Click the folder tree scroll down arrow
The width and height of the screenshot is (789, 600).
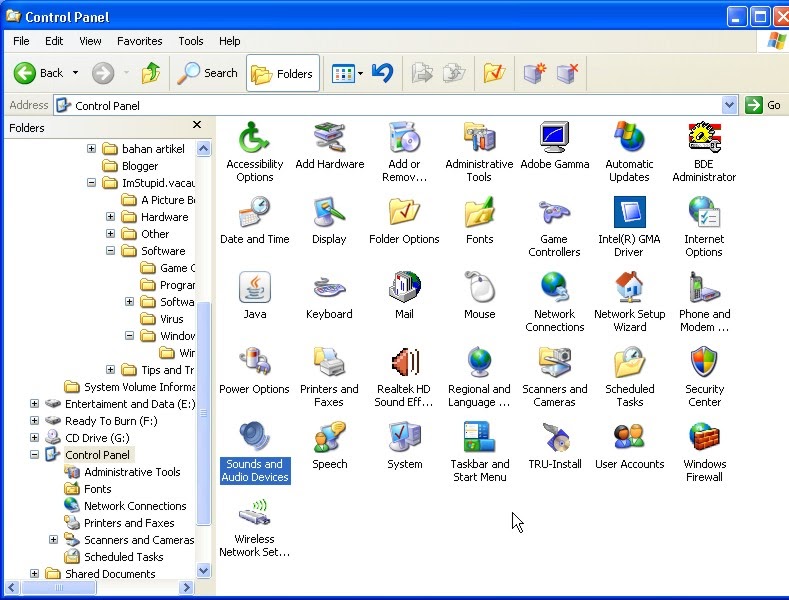[x=203, y=571]
